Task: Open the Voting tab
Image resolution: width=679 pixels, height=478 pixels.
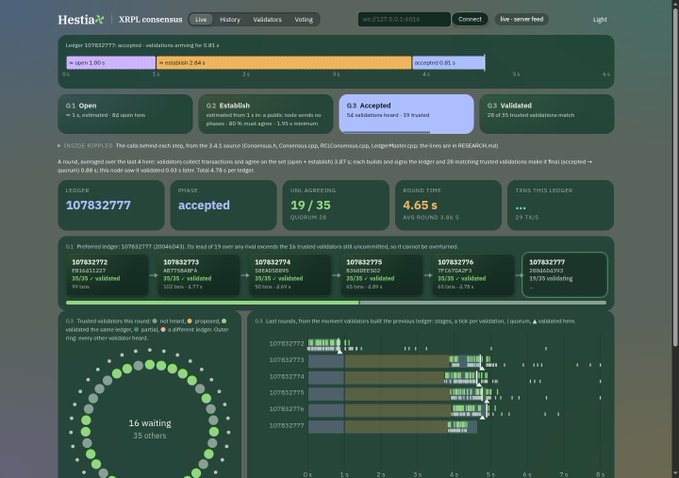Action: click(304, 19)
